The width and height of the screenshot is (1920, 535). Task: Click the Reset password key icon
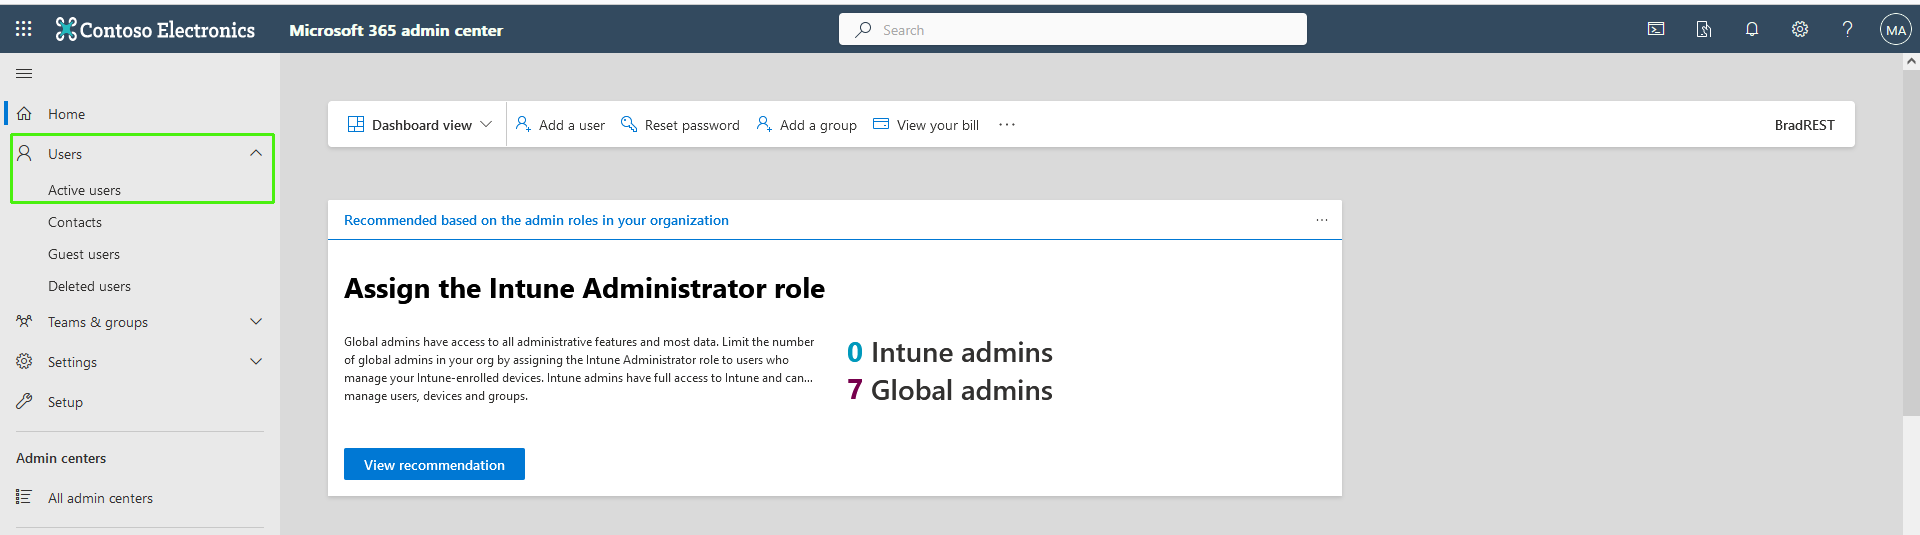tap(629, 124)
